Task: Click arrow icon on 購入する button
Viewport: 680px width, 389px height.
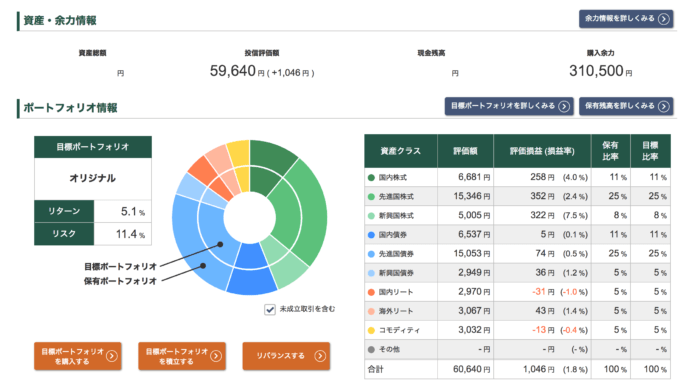Action: (x=111, y=356)
